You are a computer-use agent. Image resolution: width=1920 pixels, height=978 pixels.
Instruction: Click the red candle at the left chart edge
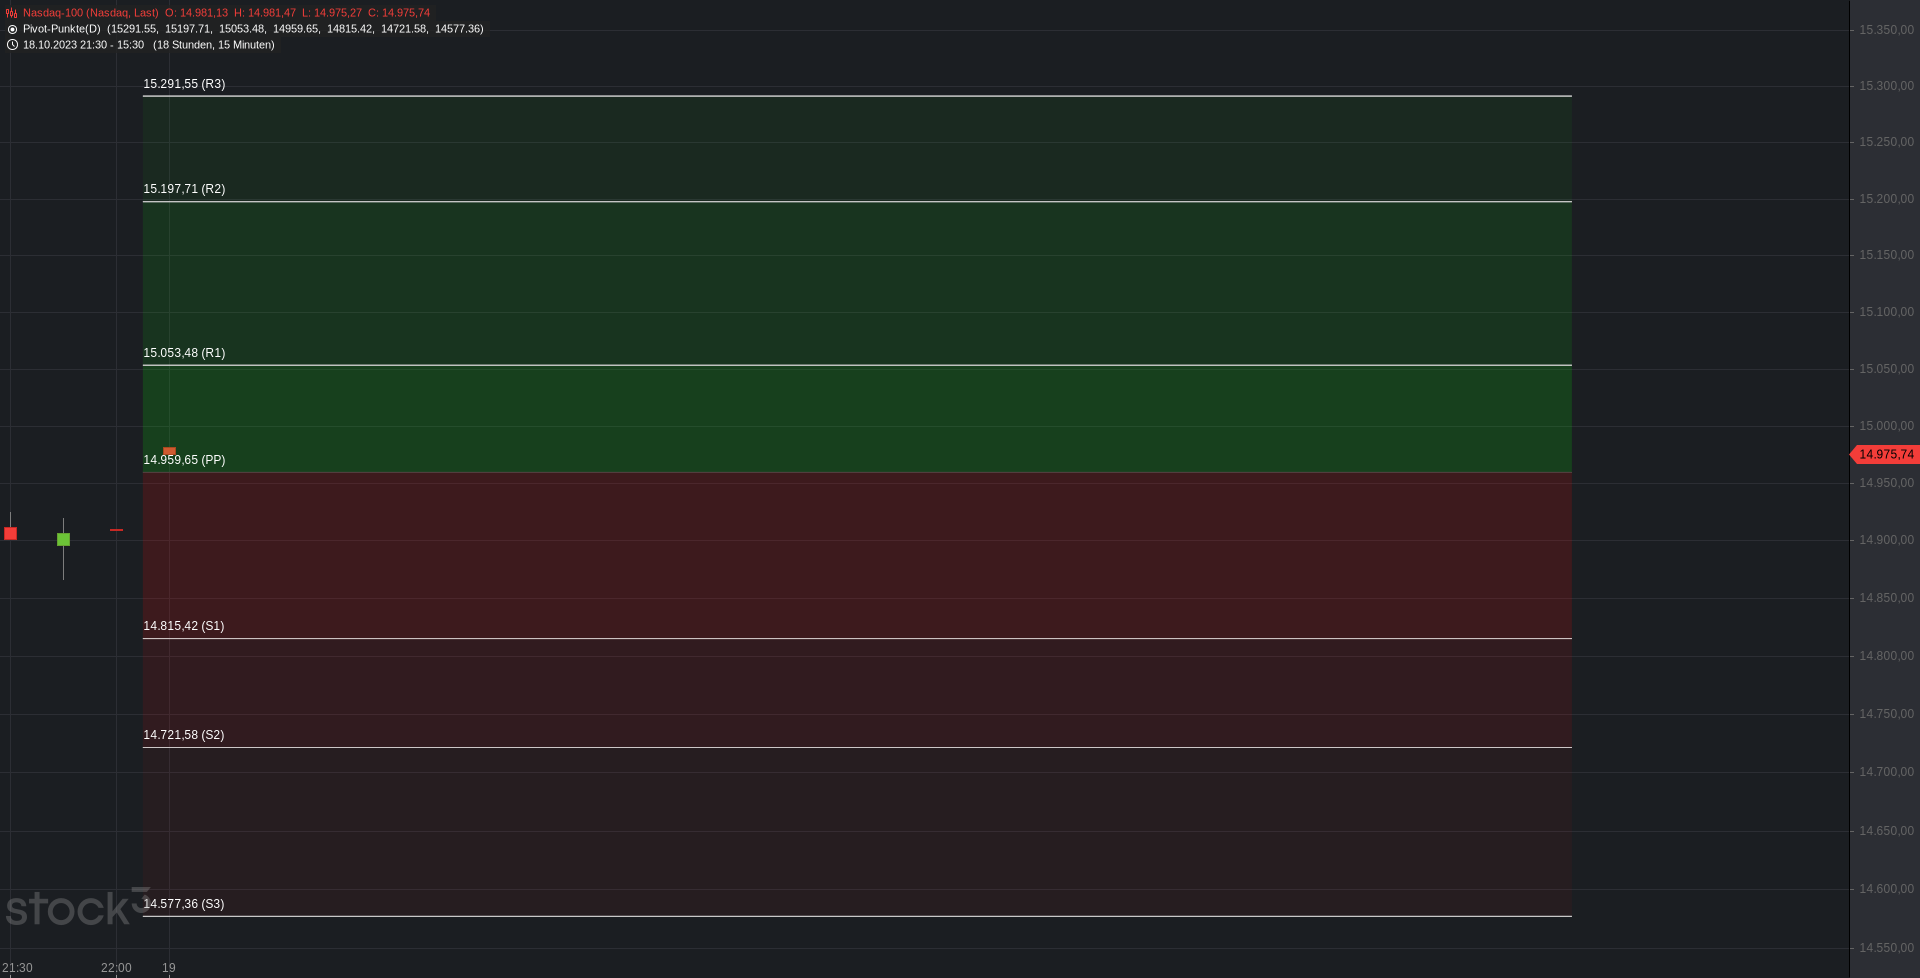10,533
